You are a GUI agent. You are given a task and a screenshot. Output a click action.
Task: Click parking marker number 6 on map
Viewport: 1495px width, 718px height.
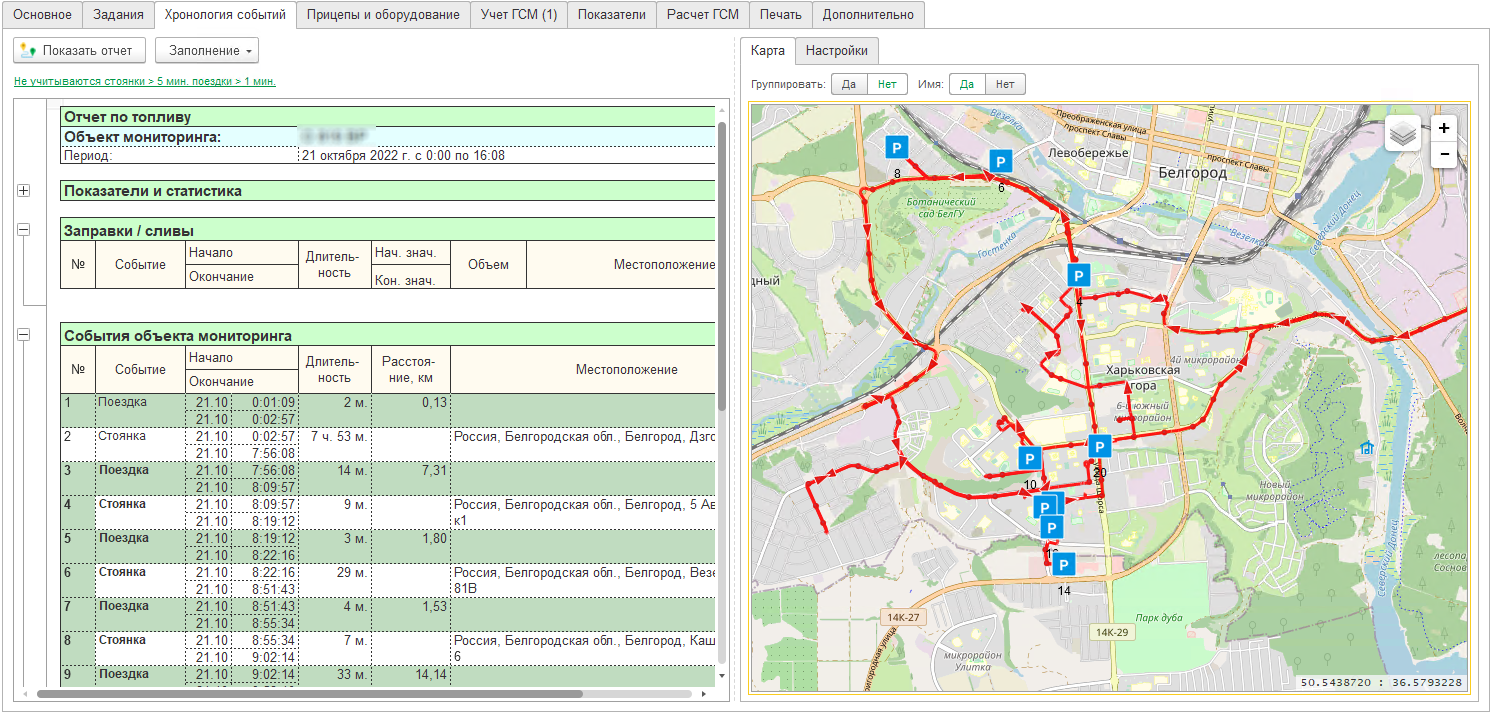pyautogui.click(x=1000, y=161)
